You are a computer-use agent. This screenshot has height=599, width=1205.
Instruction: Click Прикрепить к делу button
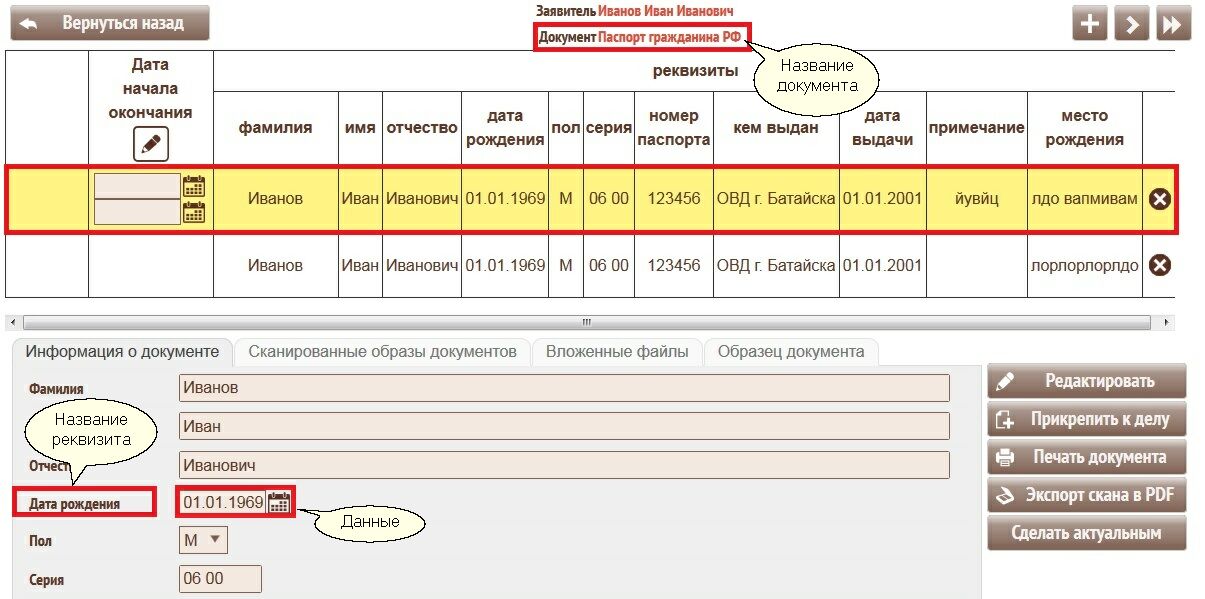click(1087, 419)
